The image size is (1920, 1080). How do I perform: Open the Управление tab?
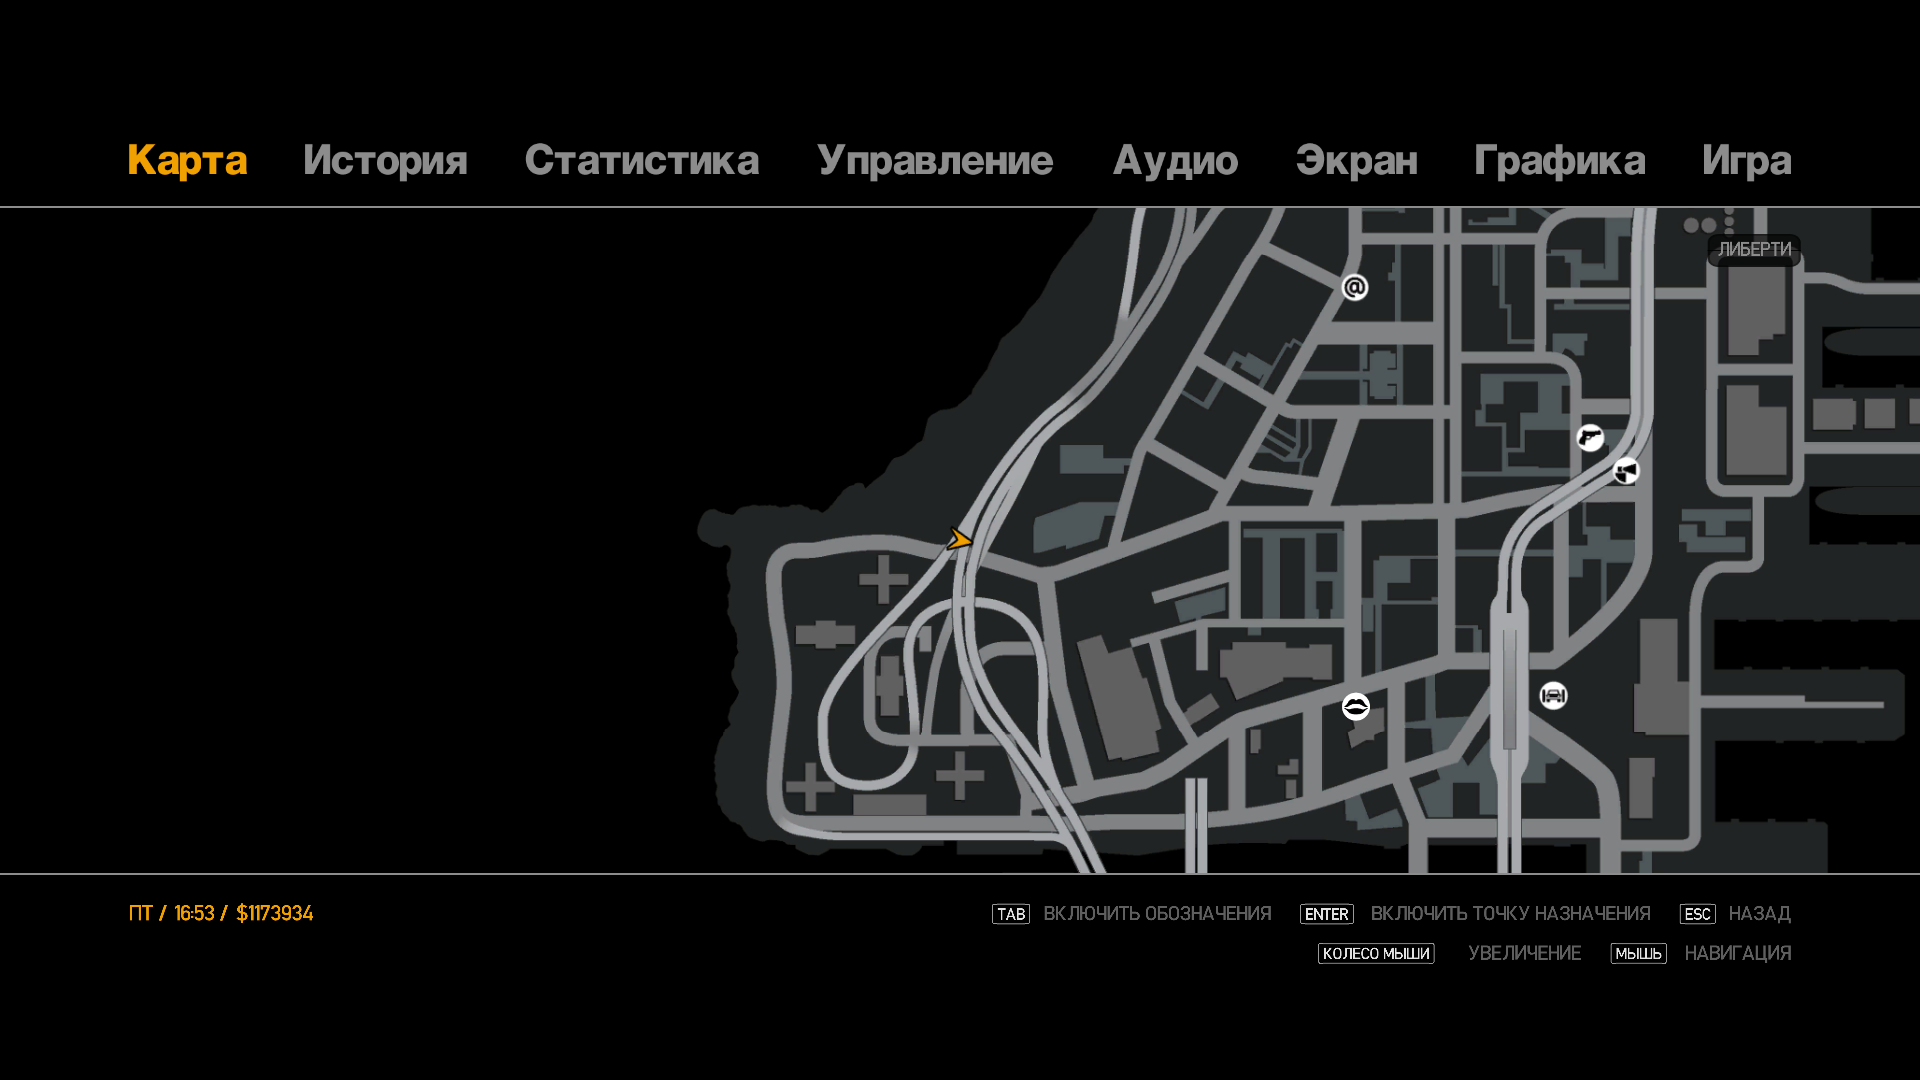(934, 161)
